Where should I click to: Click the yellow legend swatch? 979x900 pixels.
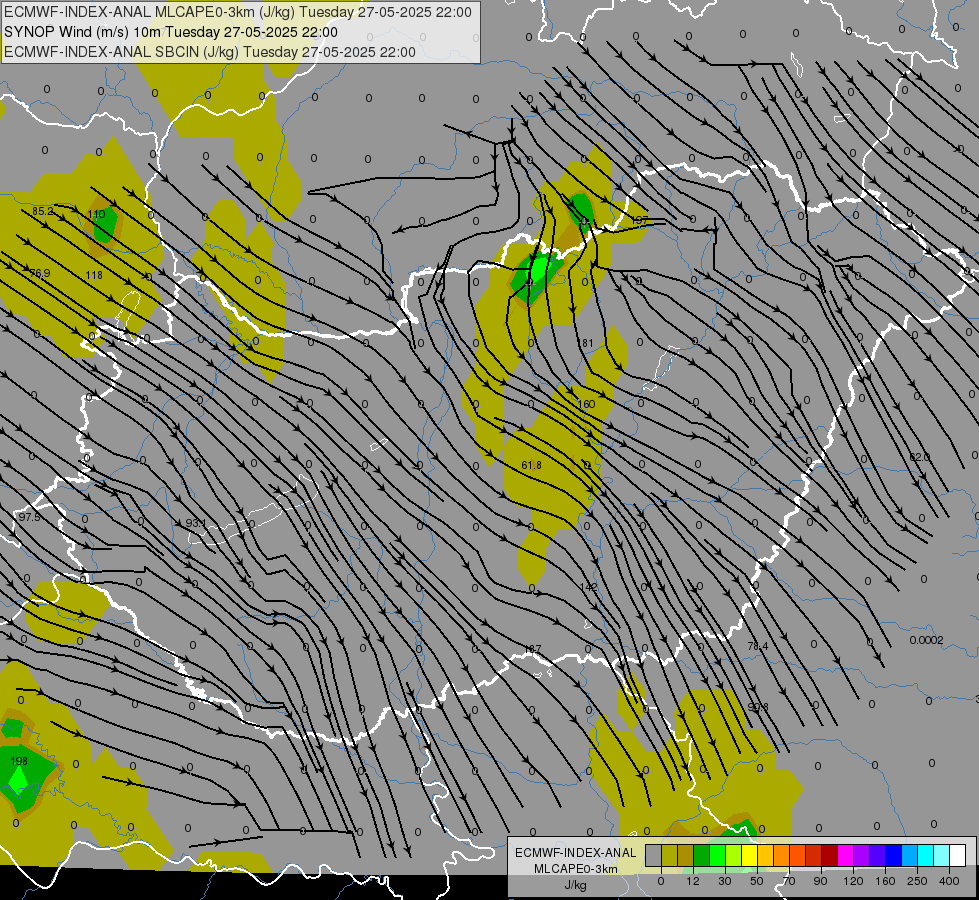tap(750, 855)
